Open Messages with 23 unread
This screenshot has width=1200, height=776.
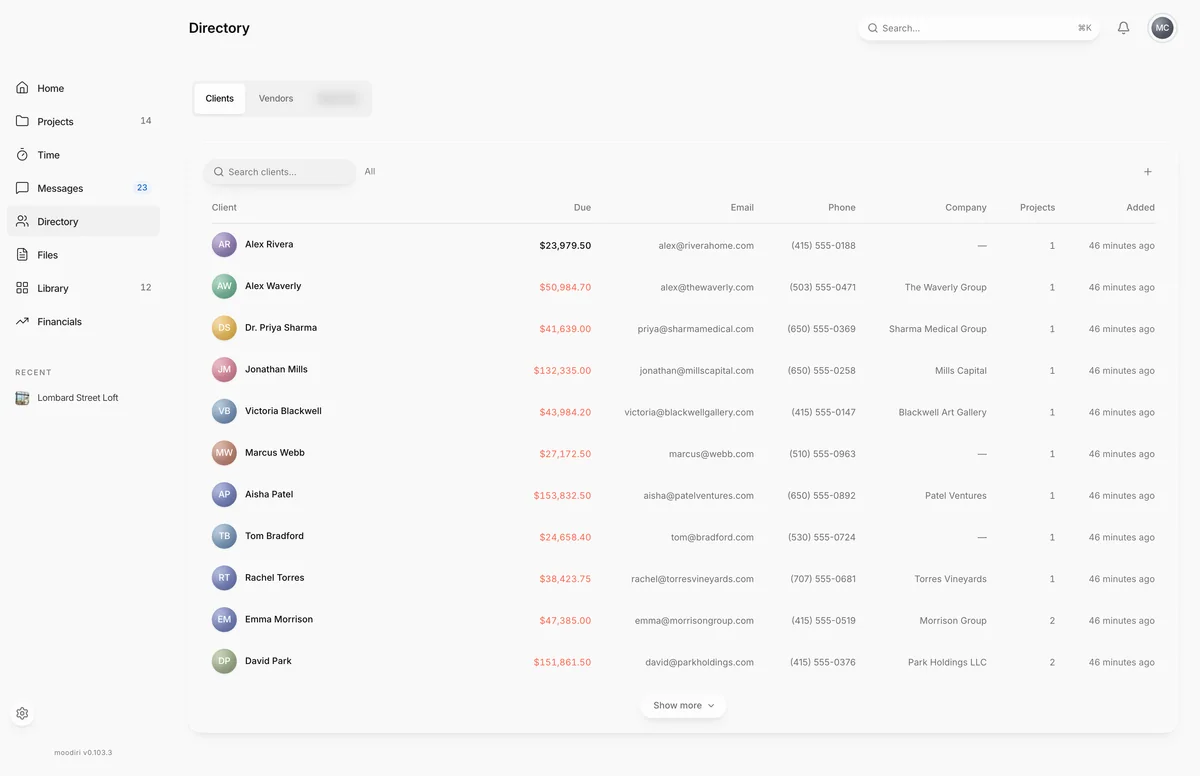point(83,188)
